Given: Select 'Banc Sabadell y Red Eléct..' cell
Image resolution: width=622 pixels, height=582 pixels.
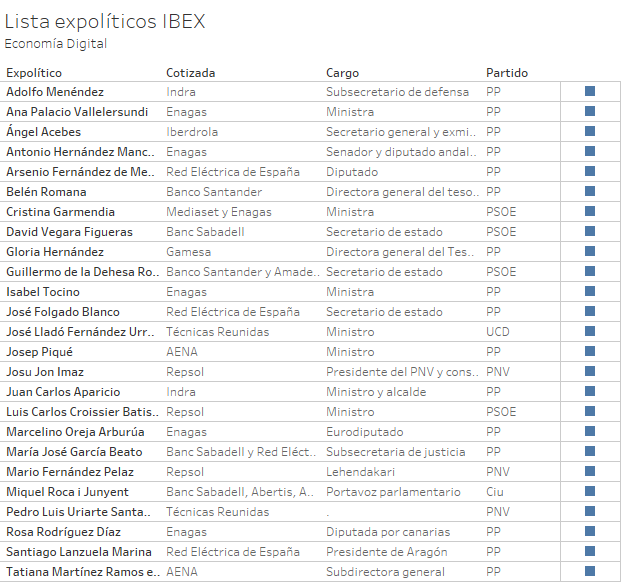Looking at the screenshot, I should point(241,452).
